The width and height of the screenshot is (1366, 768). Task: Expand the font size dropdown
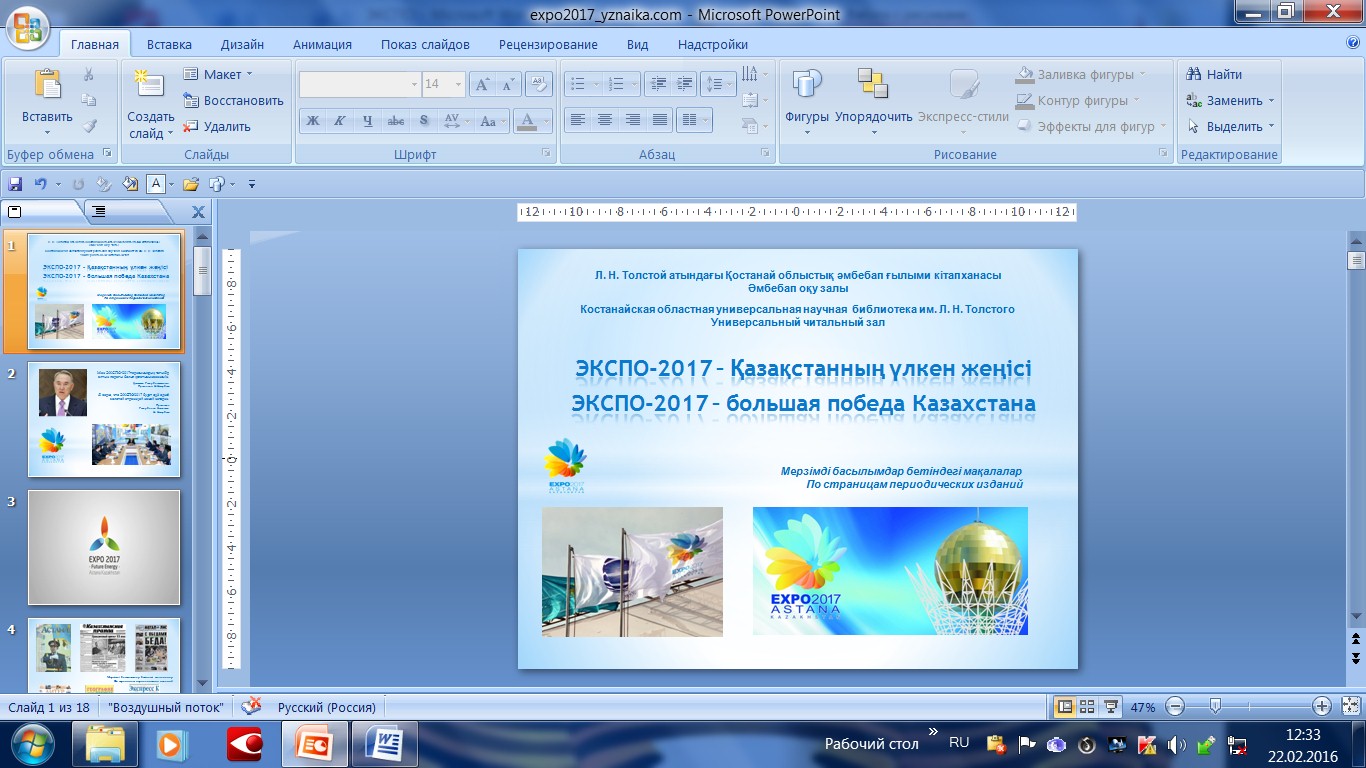coord(458,85)
